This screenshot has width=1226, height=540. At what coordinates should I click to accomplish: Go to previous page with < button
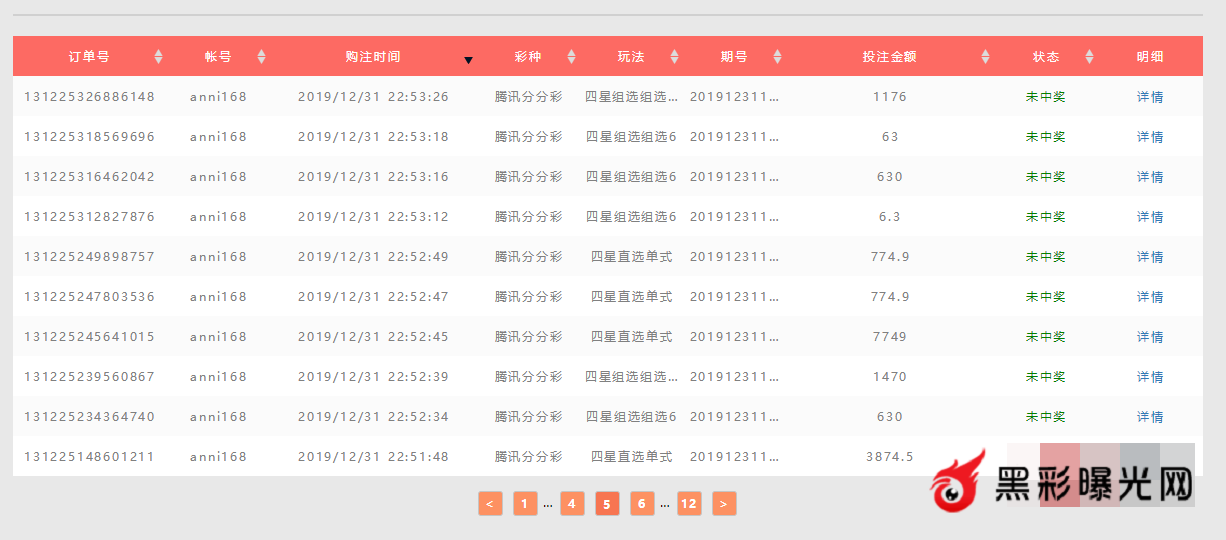[490, 504]
